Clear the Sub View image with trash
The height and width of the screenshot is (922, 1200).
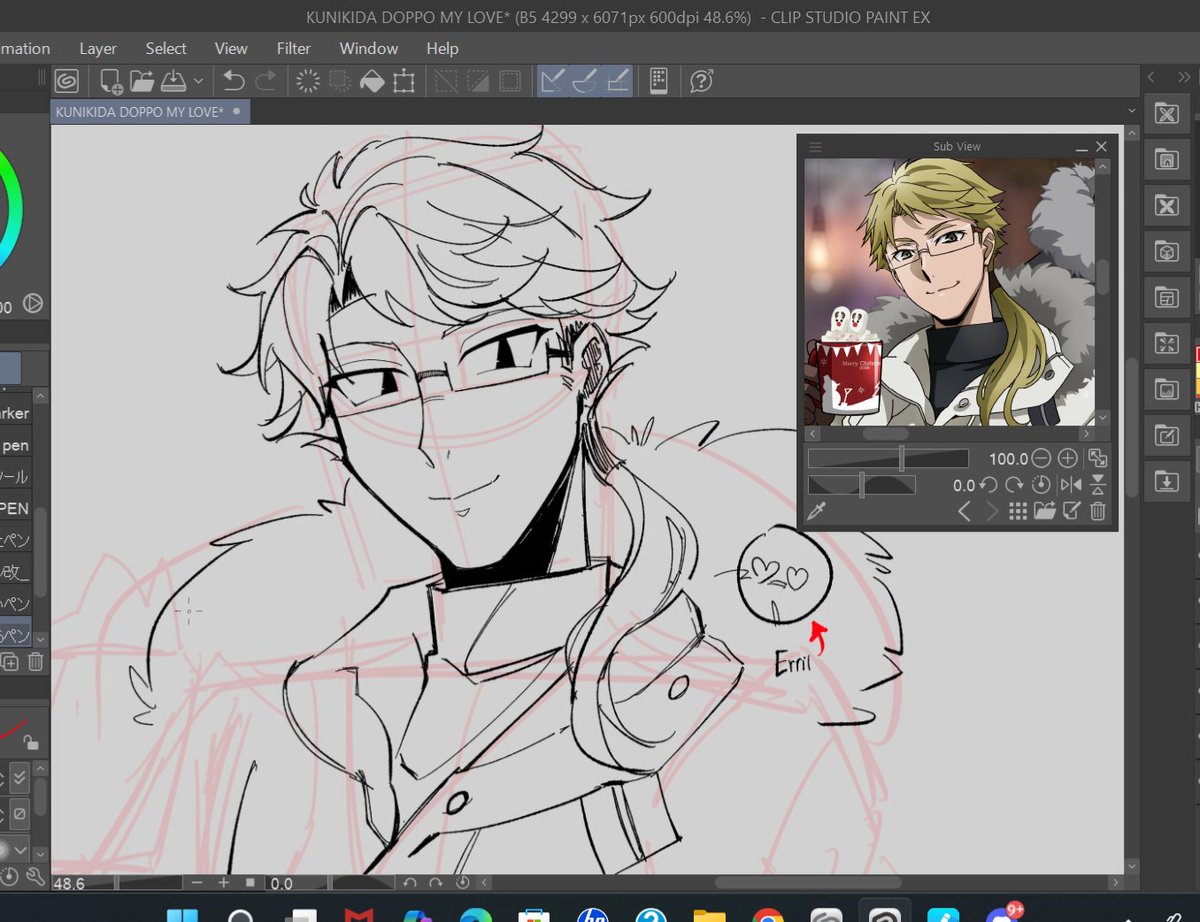1098,511
